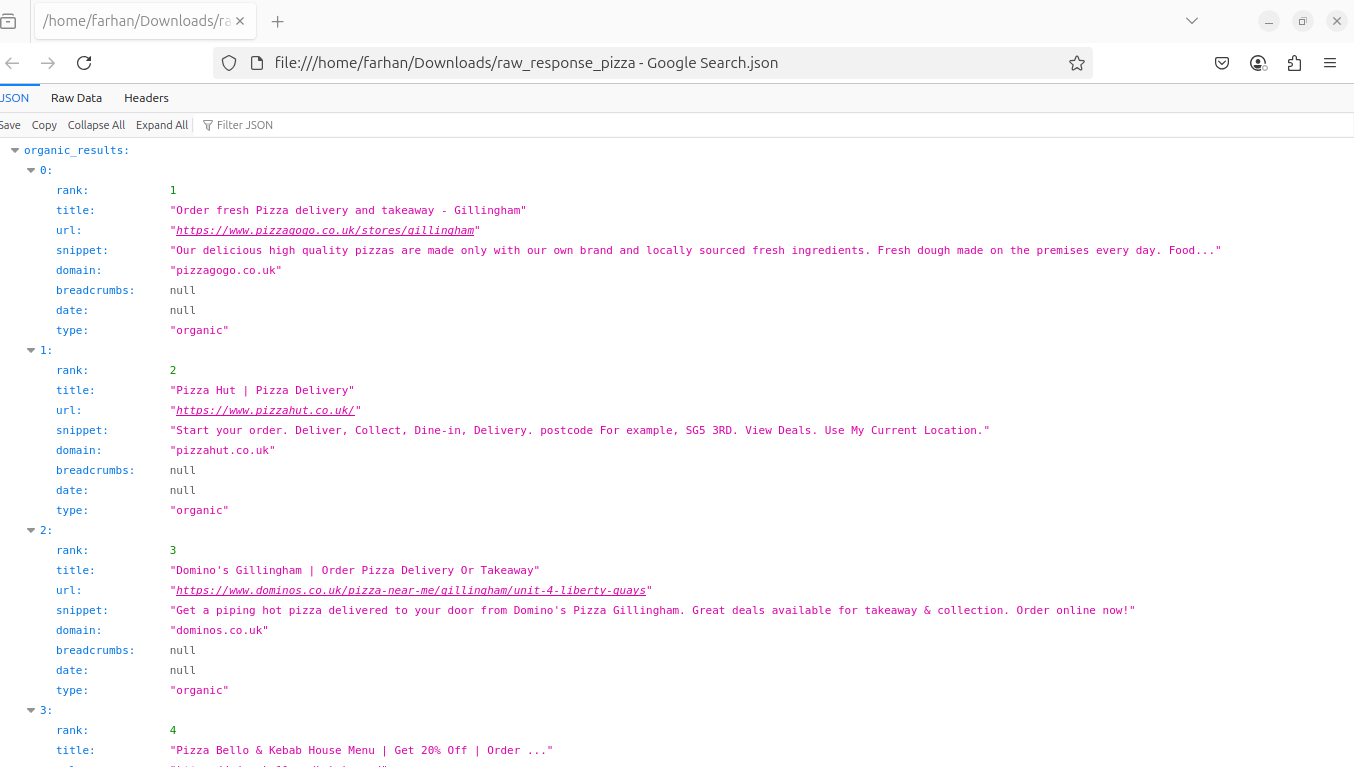
Task: Click the "pizzagogo.co.uk" domain value
Action: [226, 270]
